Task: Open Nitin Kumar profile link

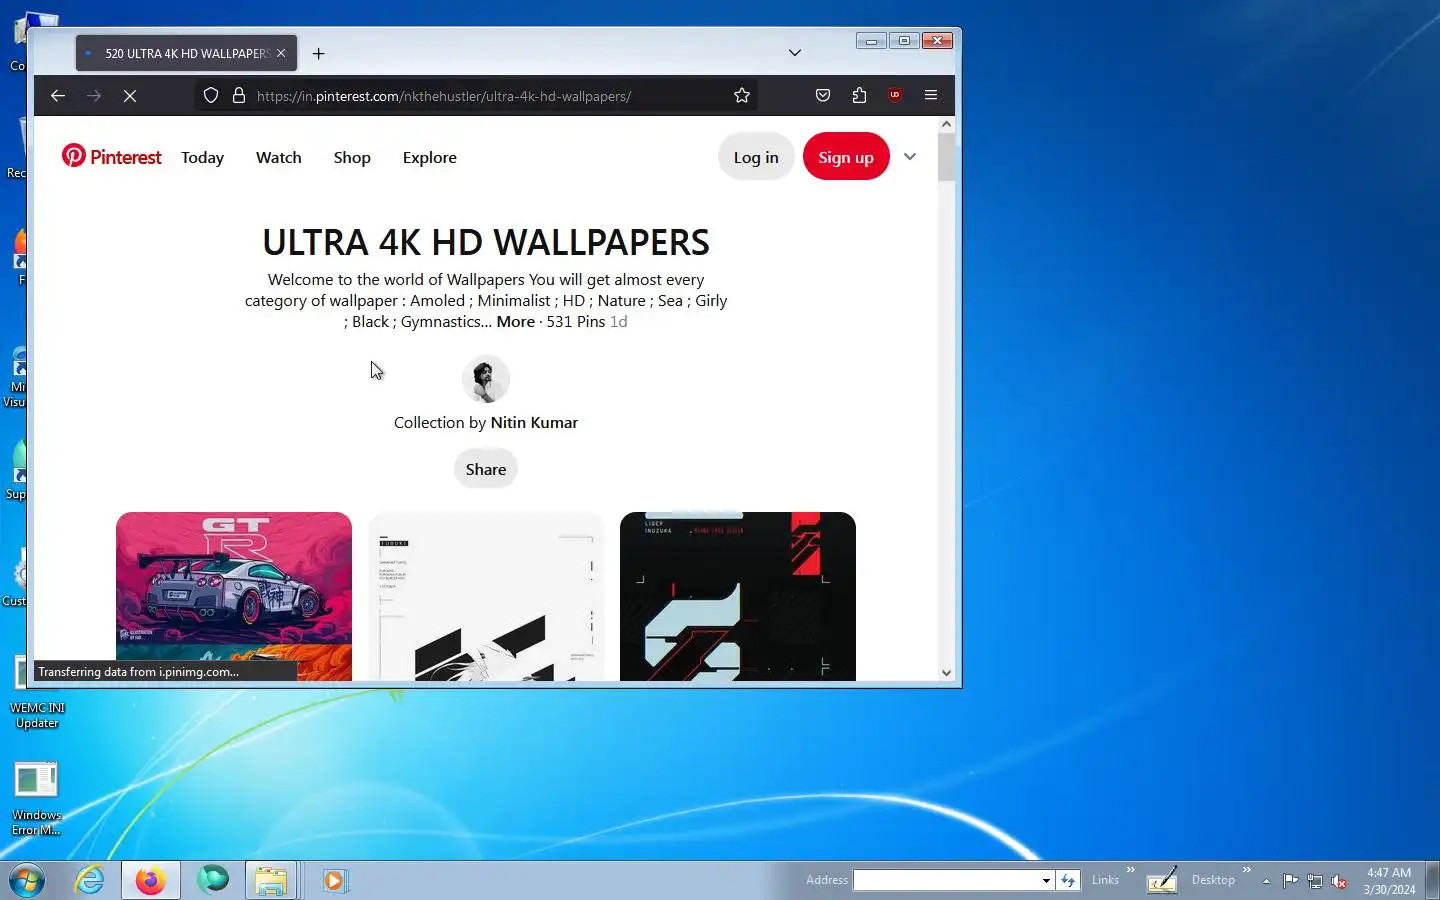Action: pos(534,423)
